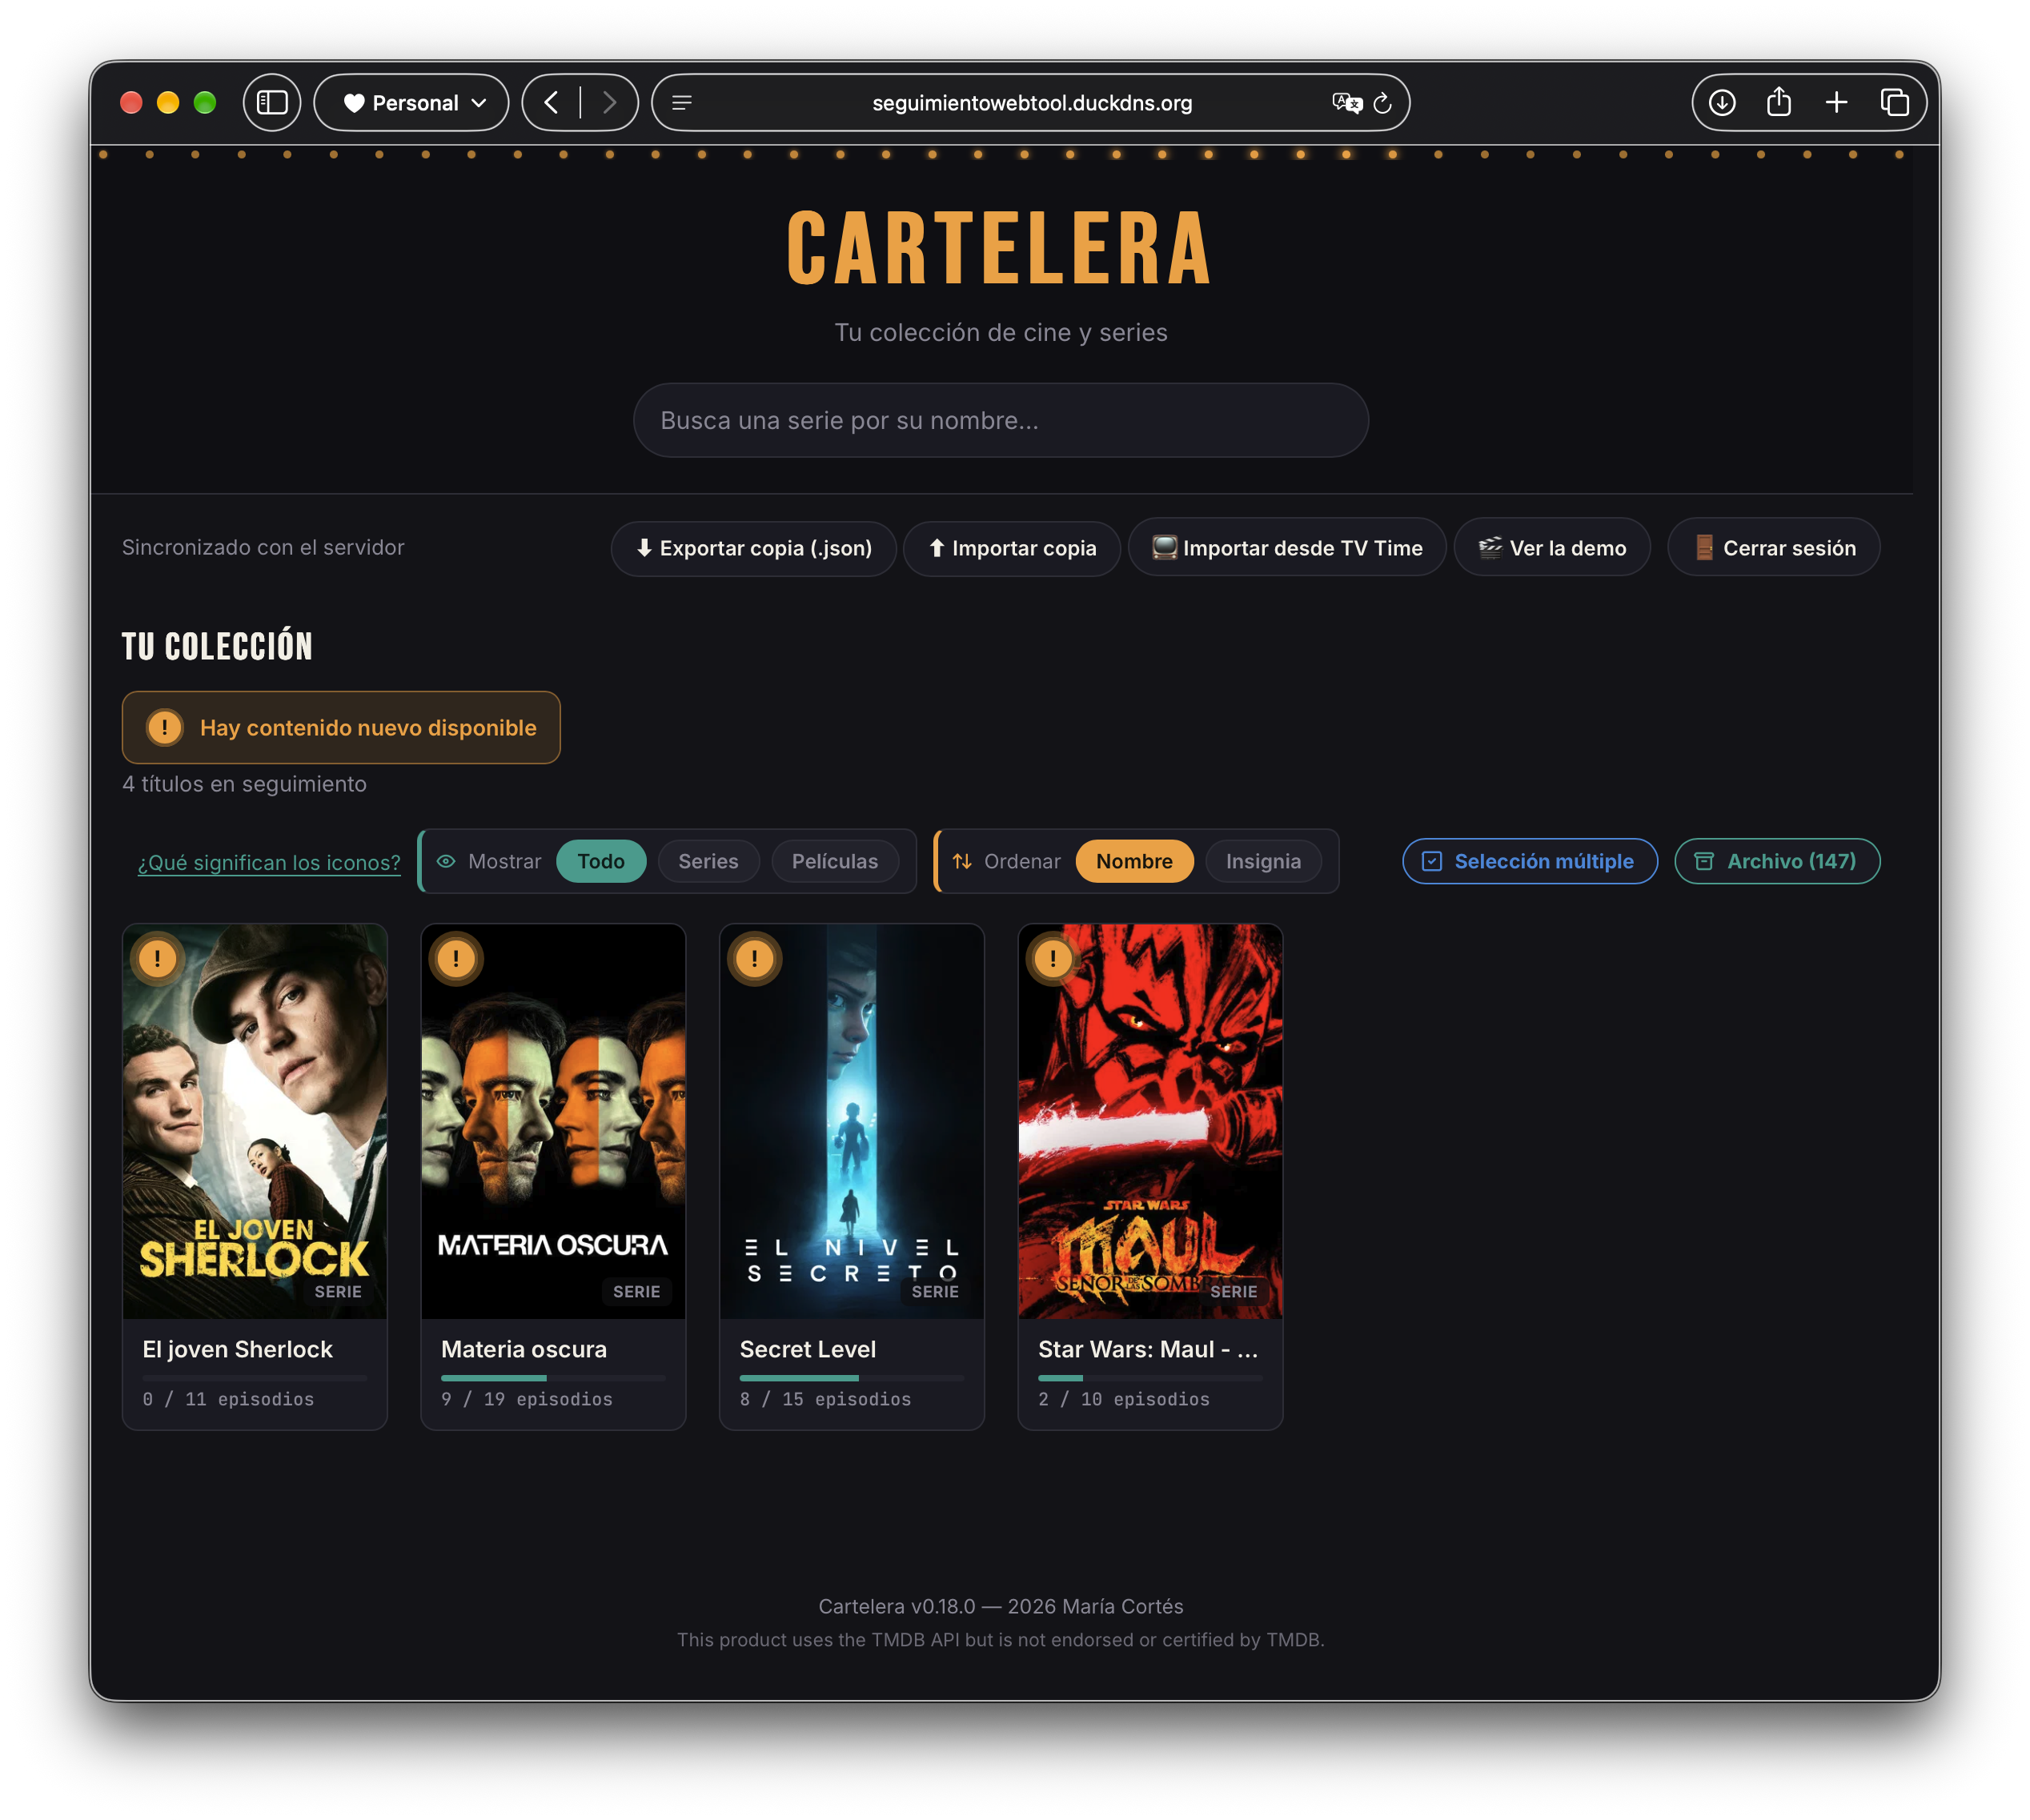Filter collection by Series
2030x1820 pixels.
point(709,862)
